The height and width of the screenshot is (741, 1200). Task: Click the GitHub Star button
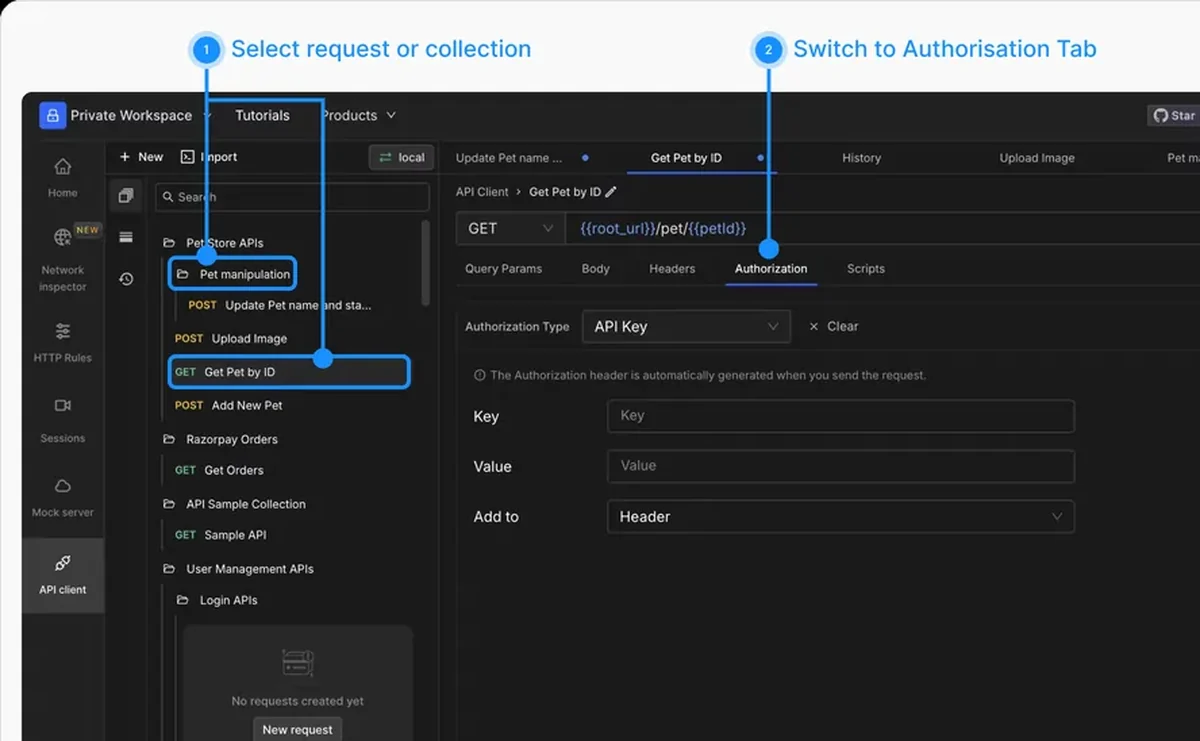[1174, 116]
